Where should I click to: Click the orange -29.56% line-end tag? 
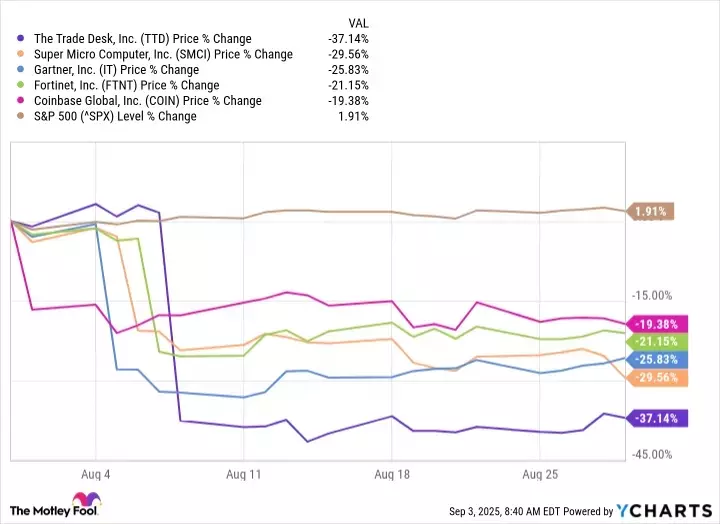coord(658,378)
